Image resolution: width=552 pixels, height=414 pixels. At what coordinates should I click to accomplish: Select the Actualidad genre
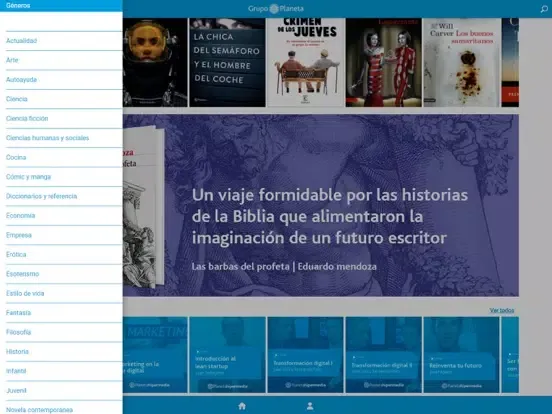[61, 41]
